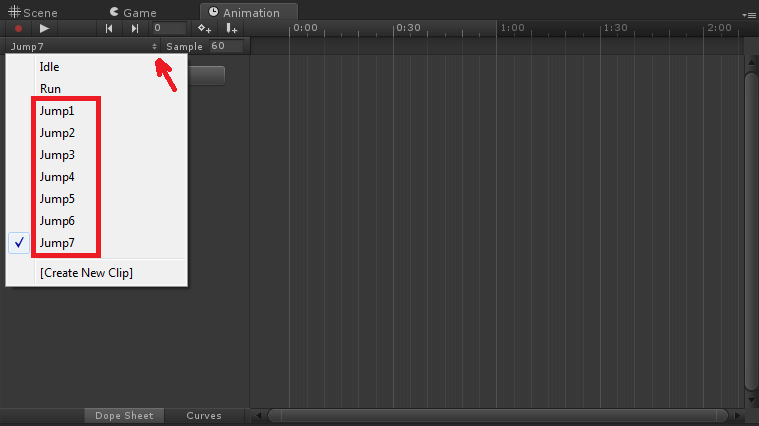The width and height of the screenshot is (759, 426).
Task: Click the Sample rate field showing 60
Action: tap(226, 46)
